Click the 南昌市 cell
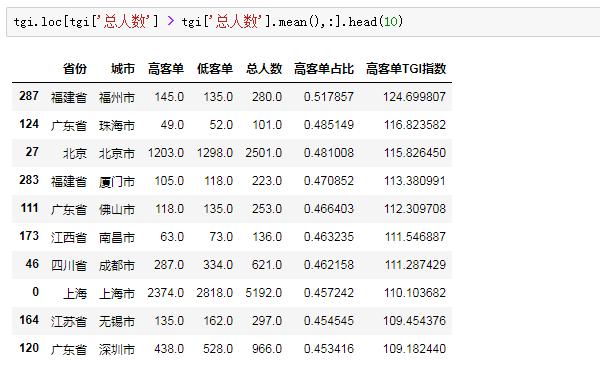 click(117, 237)
